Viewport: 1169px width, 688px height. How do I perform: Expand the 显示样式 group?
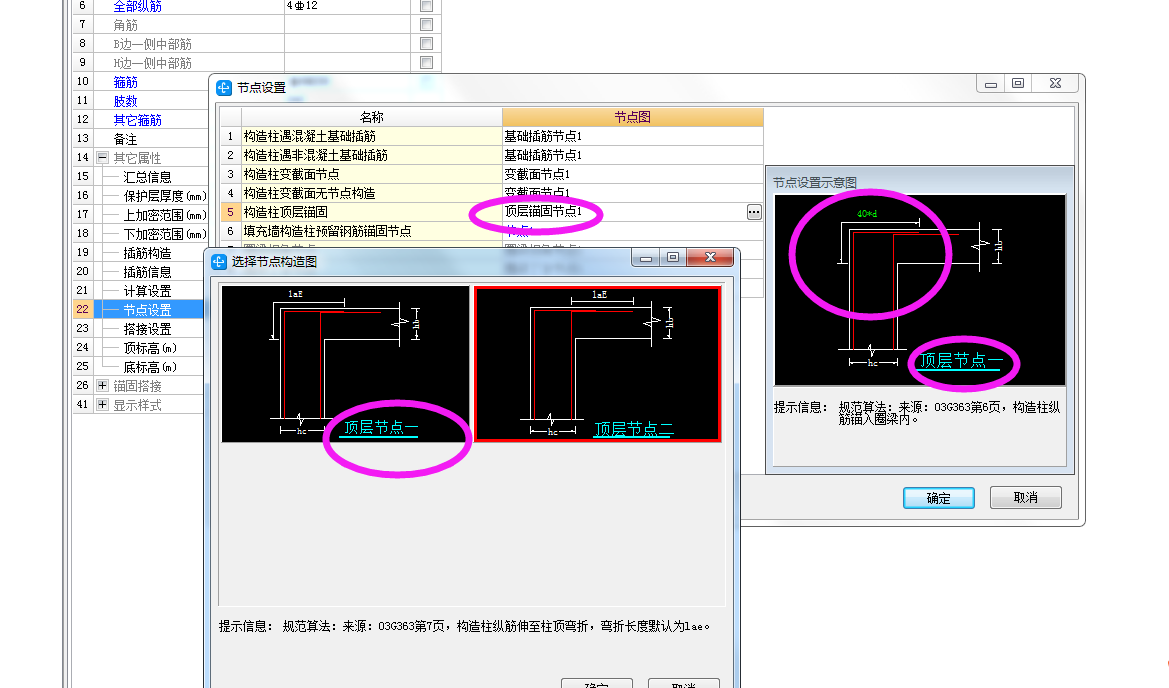103,405
